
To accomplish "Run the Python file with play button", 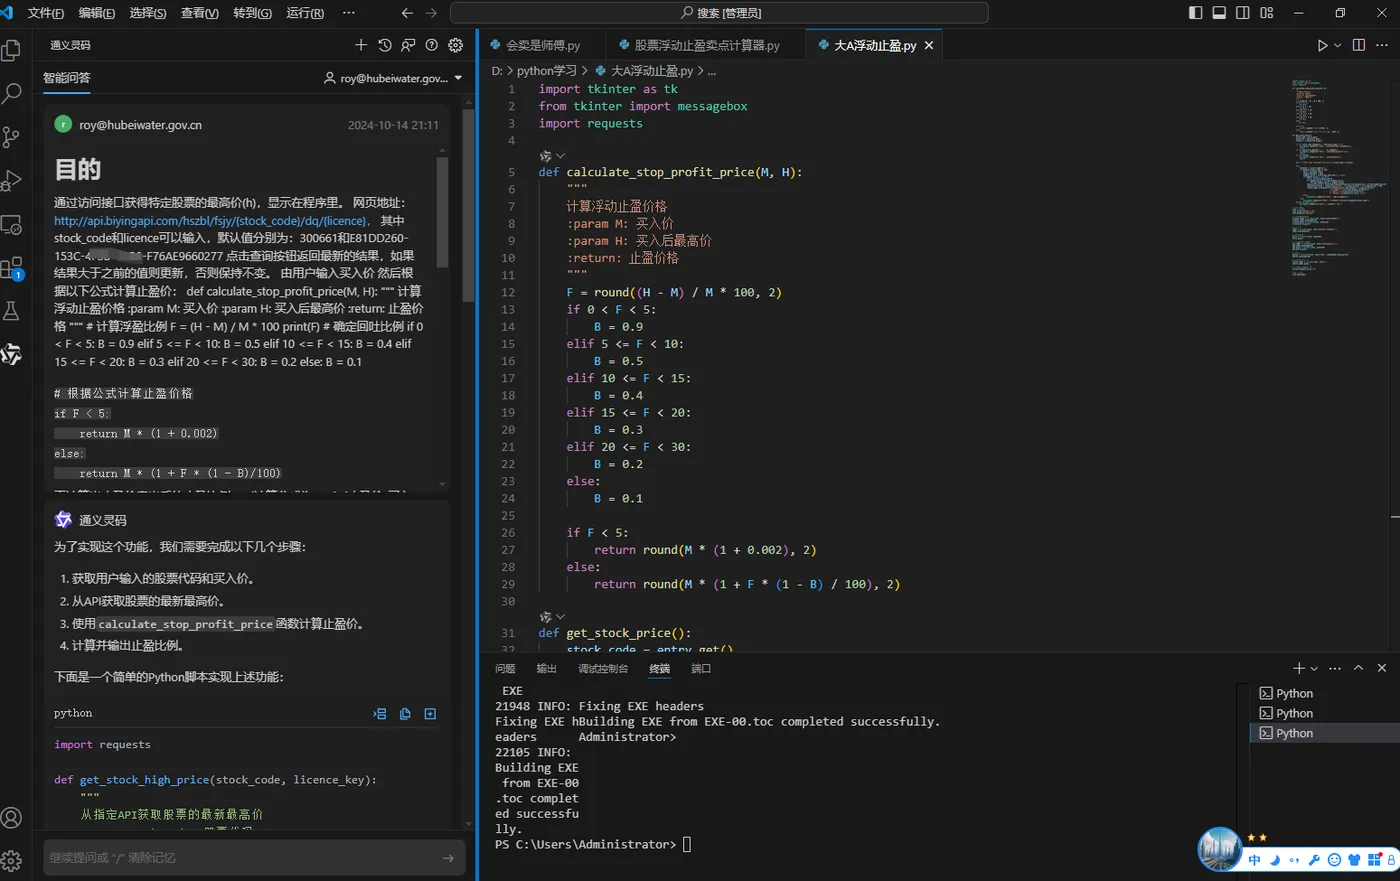I will 1322,45.
